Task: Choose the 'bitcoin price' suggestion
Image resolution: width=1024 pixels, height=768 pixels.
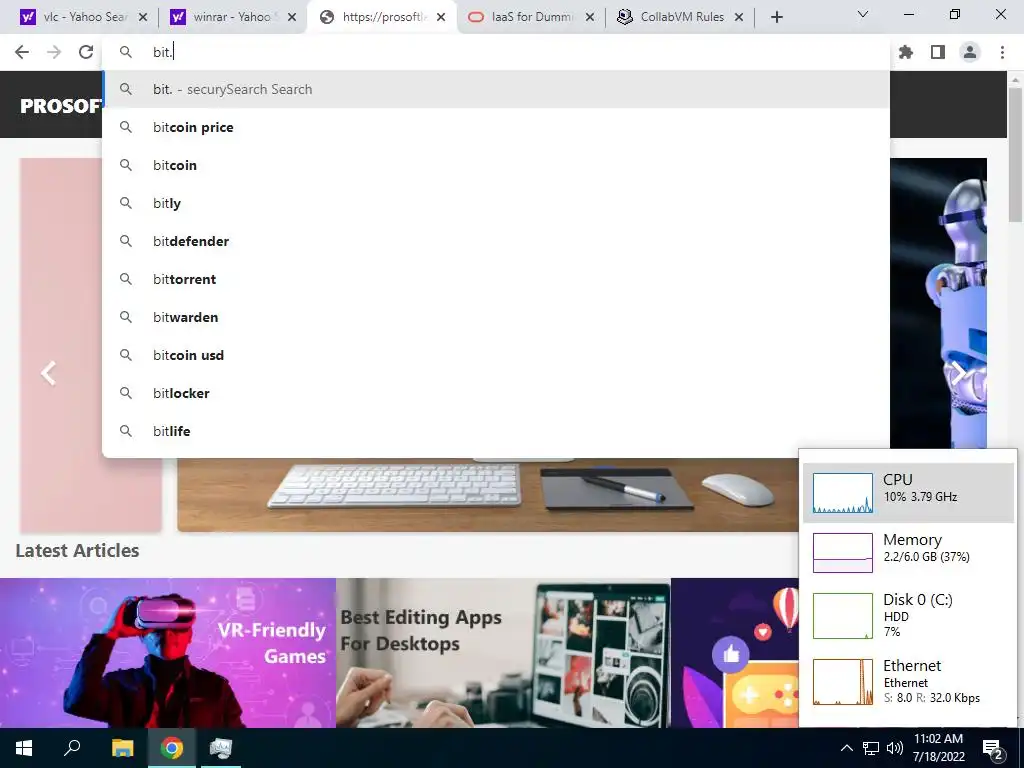Action: click(x=496, y=127)
